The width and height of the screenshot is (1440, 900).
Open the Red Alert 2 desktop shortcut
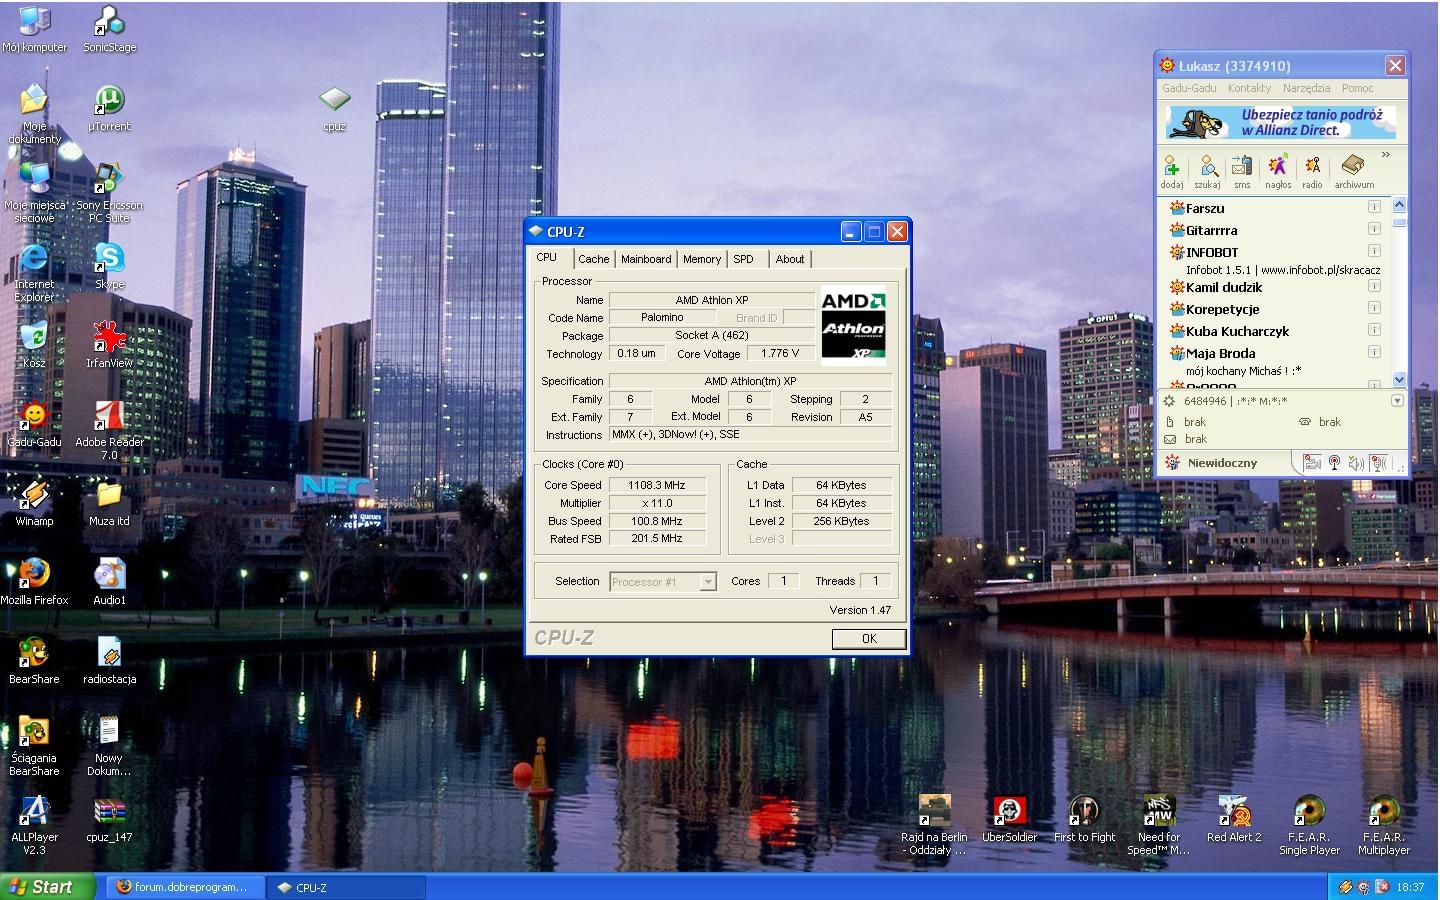tap(1234, 819)
